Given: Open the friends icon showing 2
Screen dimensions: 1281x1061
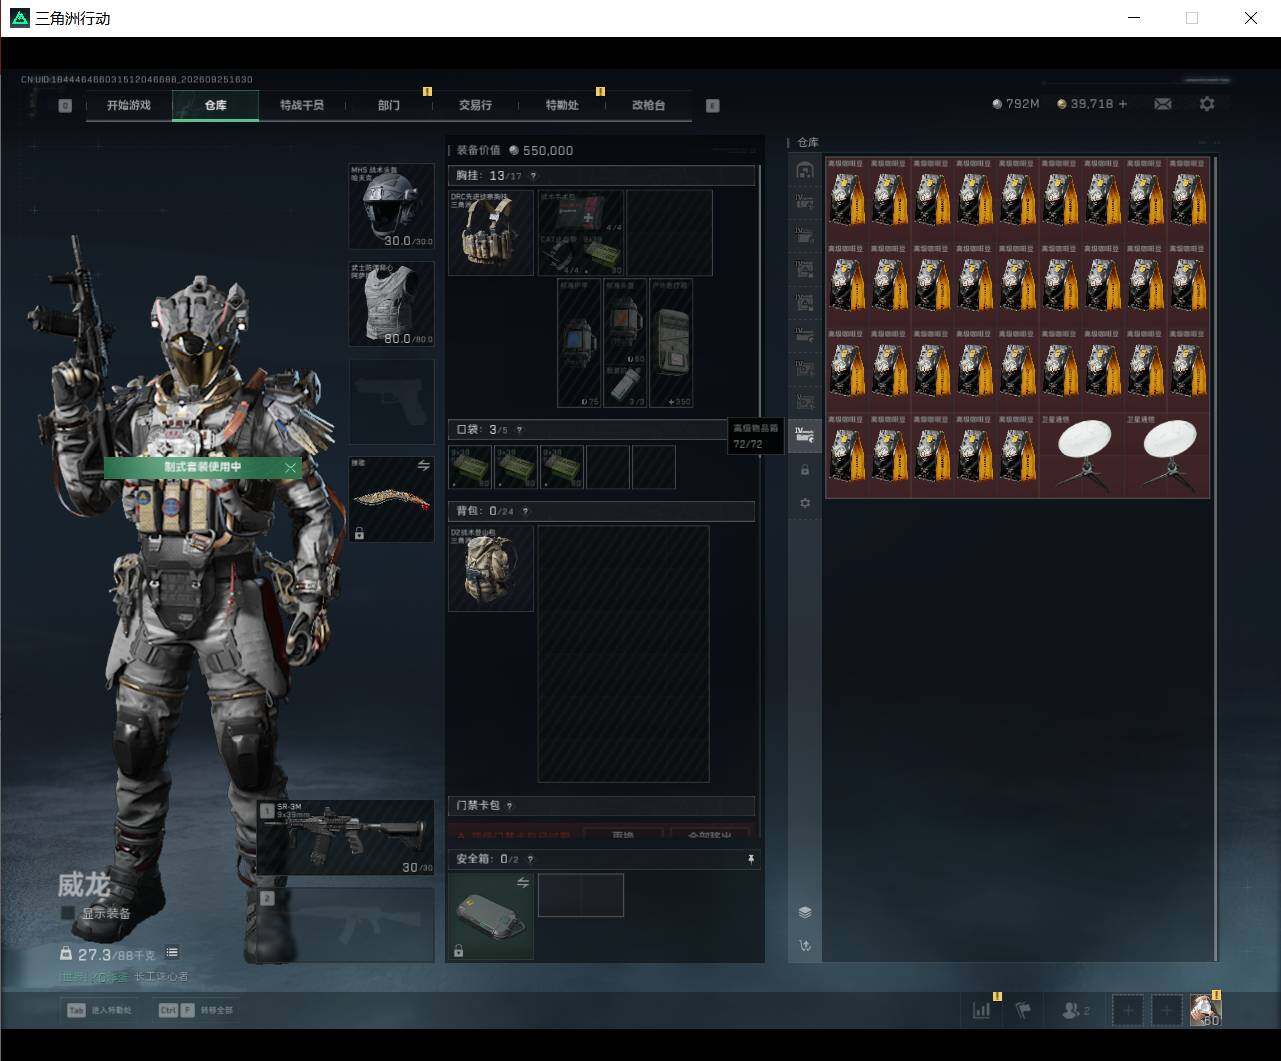Looking at the screenshot, I should [x=1076, y=1010].
